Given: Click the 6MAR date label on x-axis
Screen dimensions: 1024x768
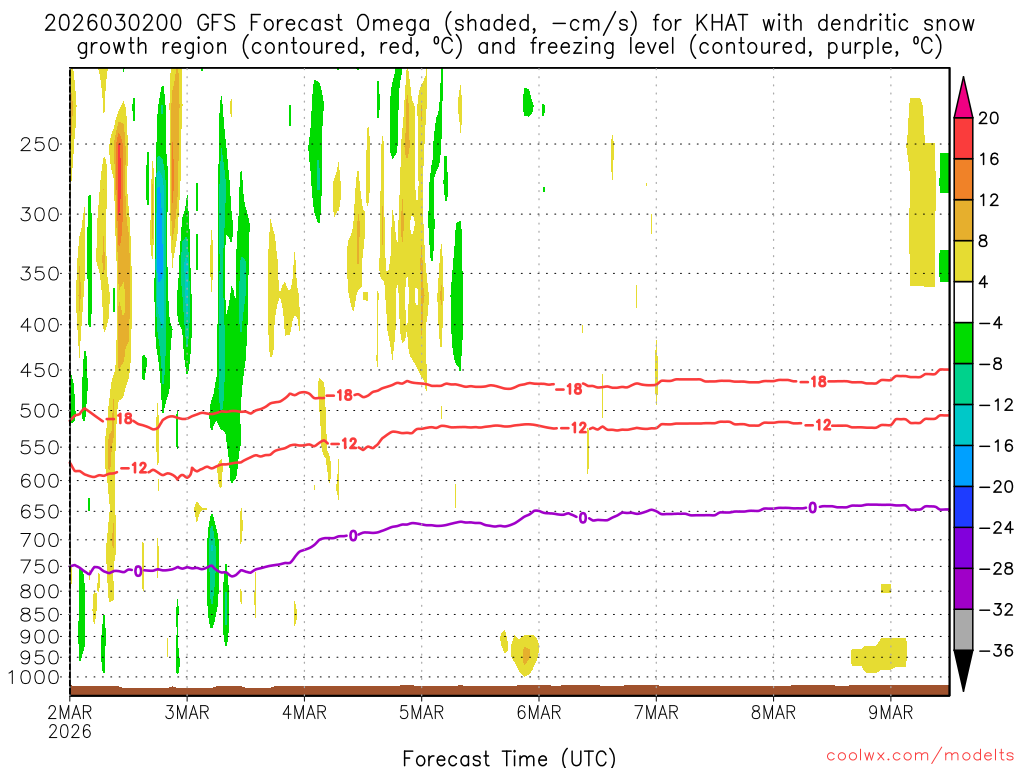Looking at the screenshot, I should (539, 712).
